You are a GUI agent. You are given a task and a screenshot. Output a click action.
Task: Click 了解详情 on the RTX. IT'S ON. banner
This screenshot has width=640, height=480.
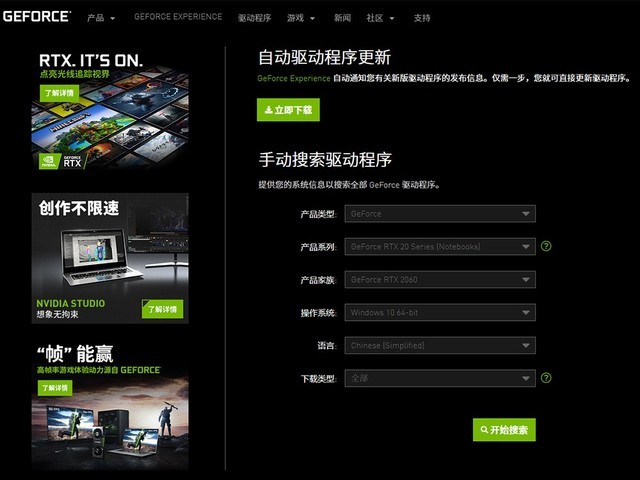tap(59, 93)
